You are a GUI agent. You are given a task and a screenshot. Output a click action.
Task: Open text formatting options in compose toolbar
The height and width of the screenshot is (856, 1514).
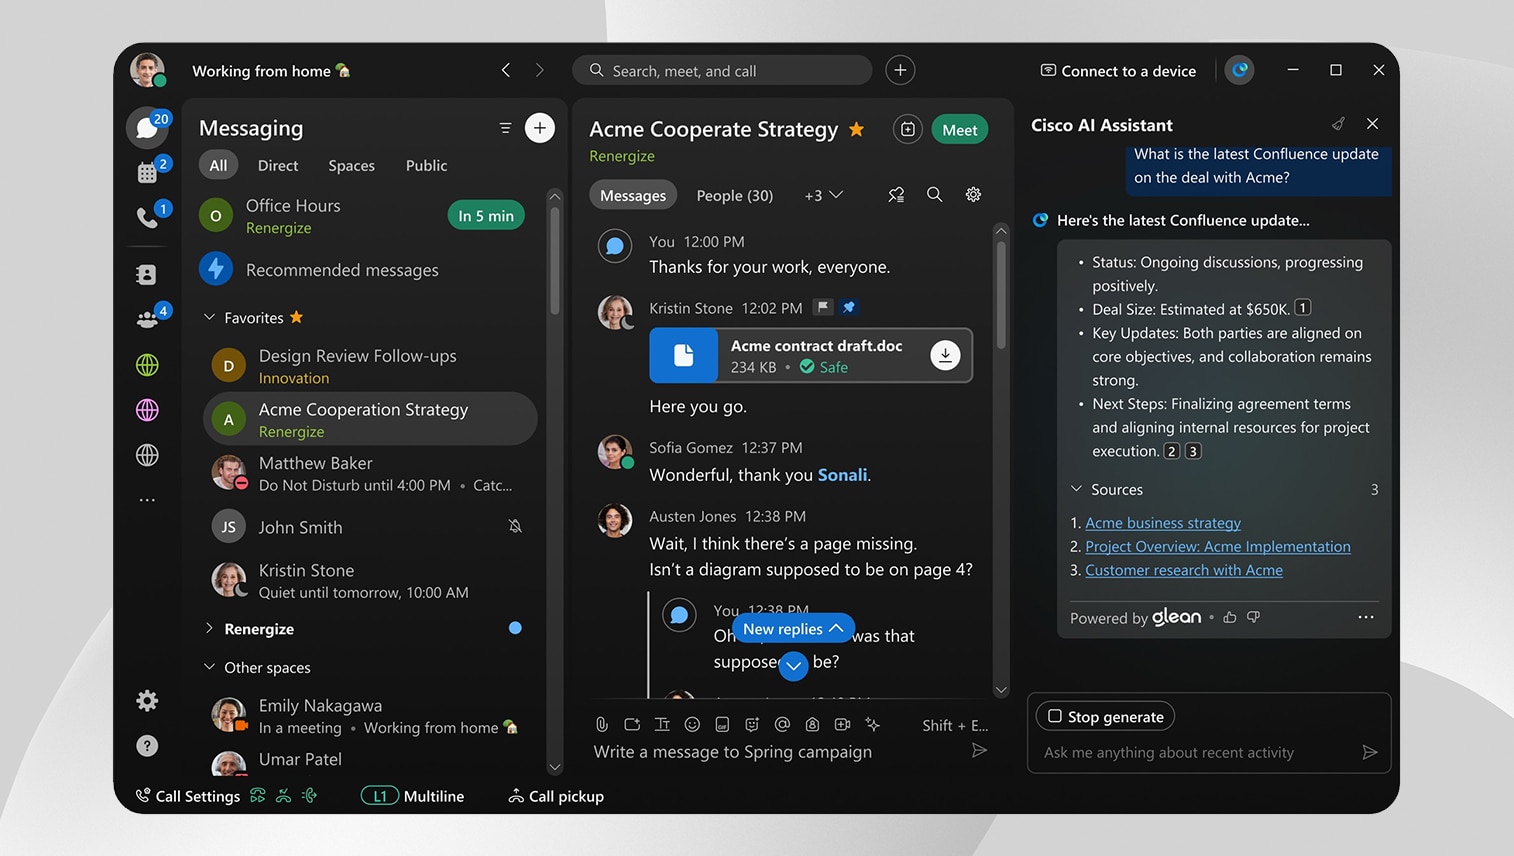click(662, 724)
